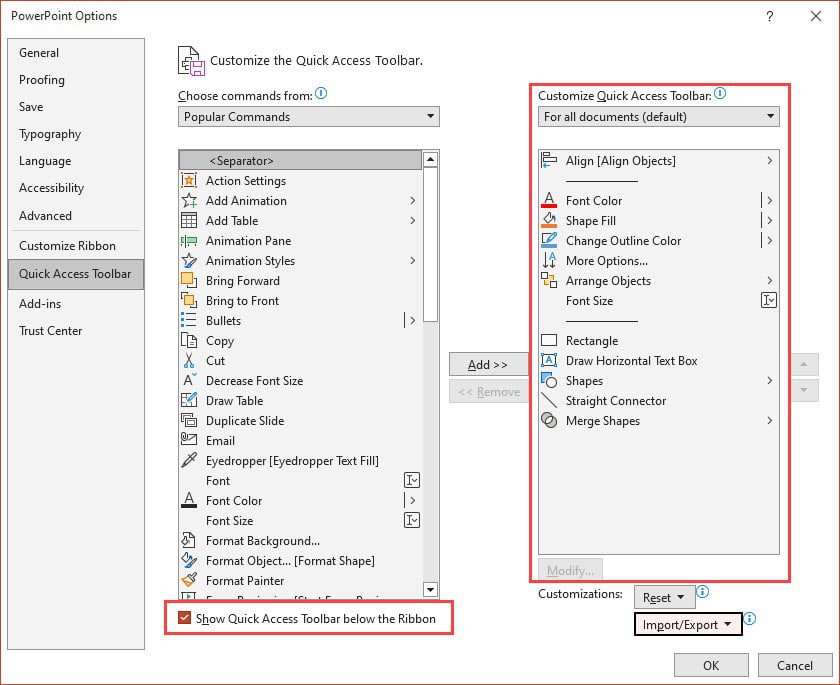Click the Format Painter icon
The image size is (840, 685).
tap(192, 581)
